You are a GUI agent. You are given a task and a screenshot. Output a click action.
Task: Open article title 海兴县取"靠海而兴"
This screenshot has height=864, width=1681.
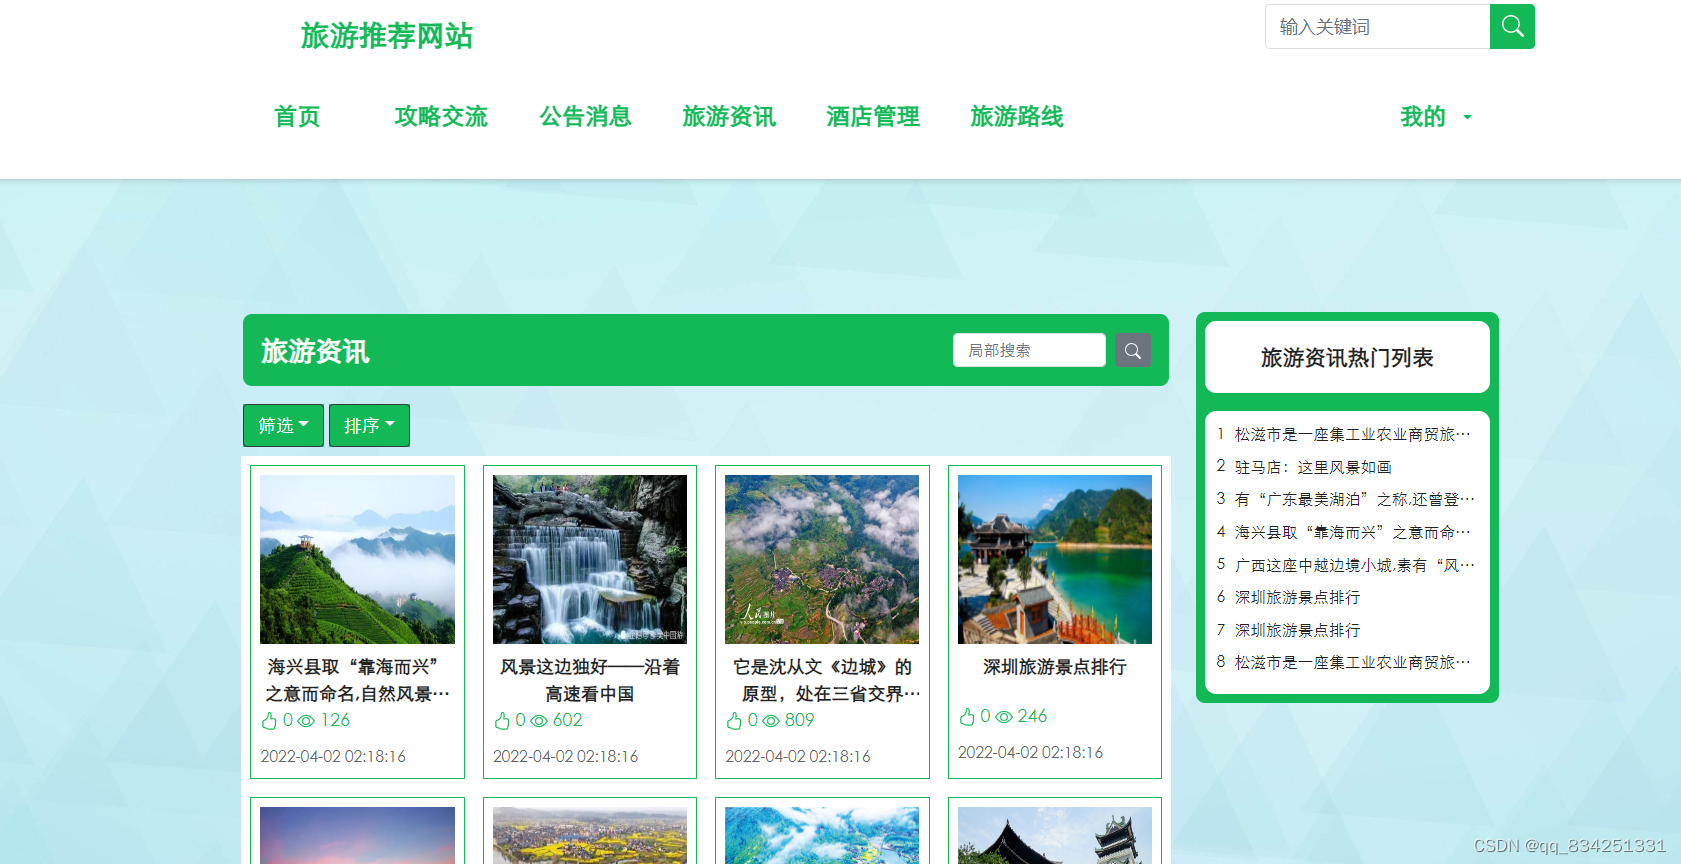point(357,680)
